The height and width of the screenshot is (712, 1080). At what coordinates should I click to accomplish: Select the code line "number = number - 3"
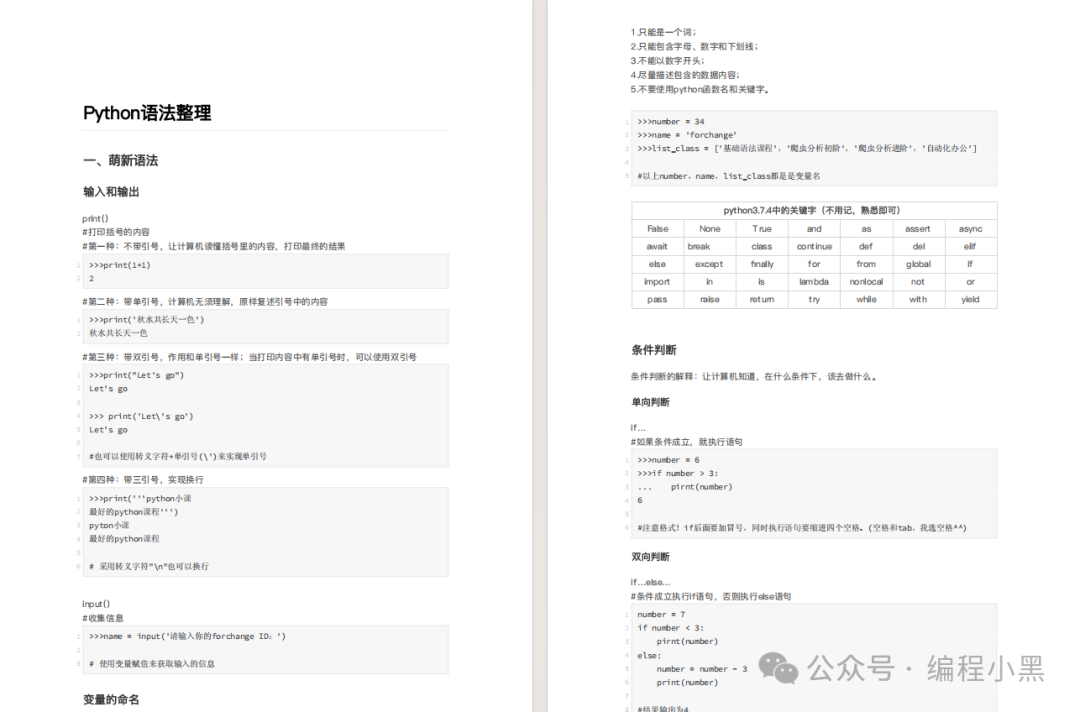(702, 669)
